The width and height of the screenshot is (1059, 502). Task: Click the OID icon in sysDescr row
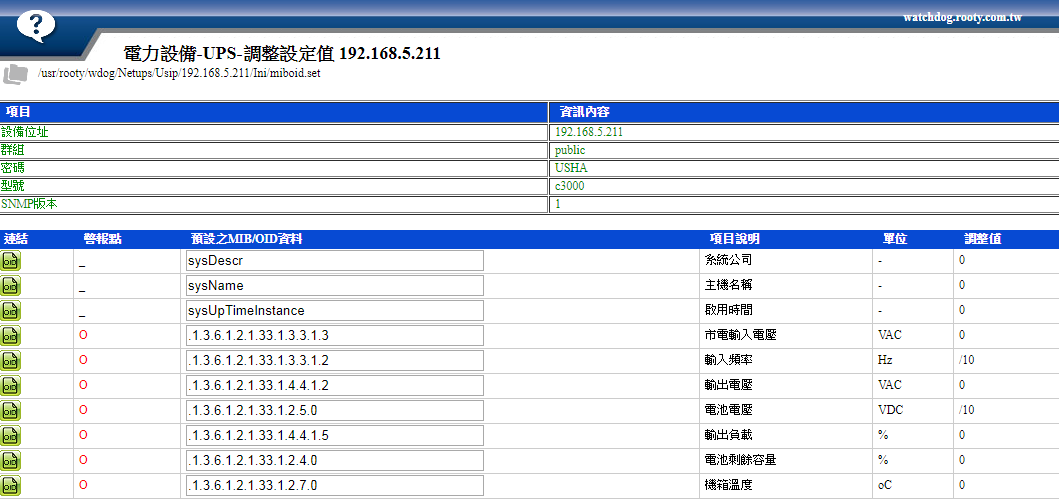(11, 261)
